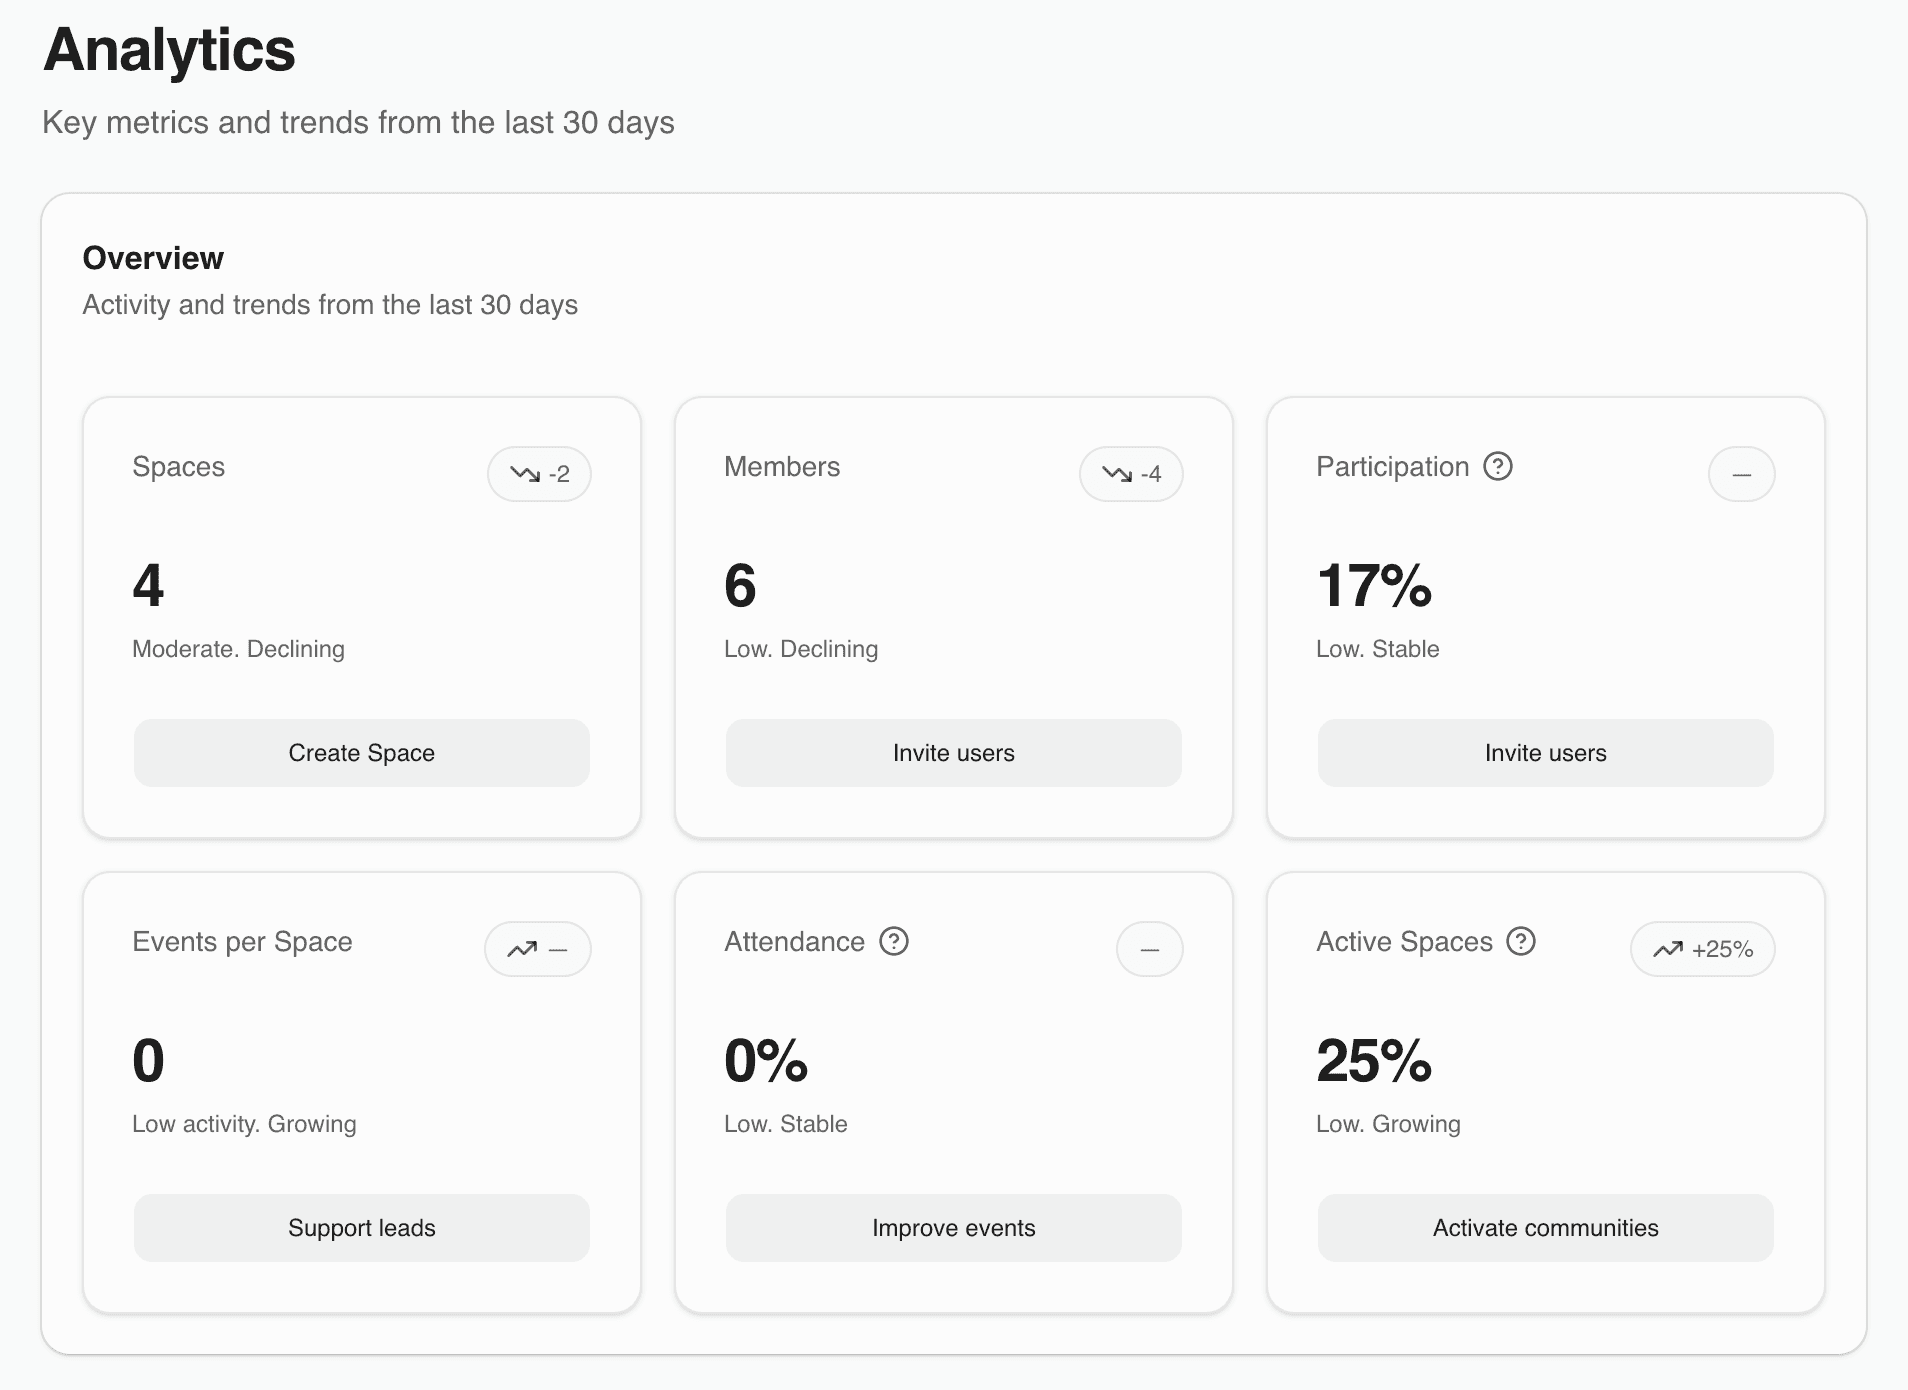Select the Spaces metric value 4

tap(148, 586)
